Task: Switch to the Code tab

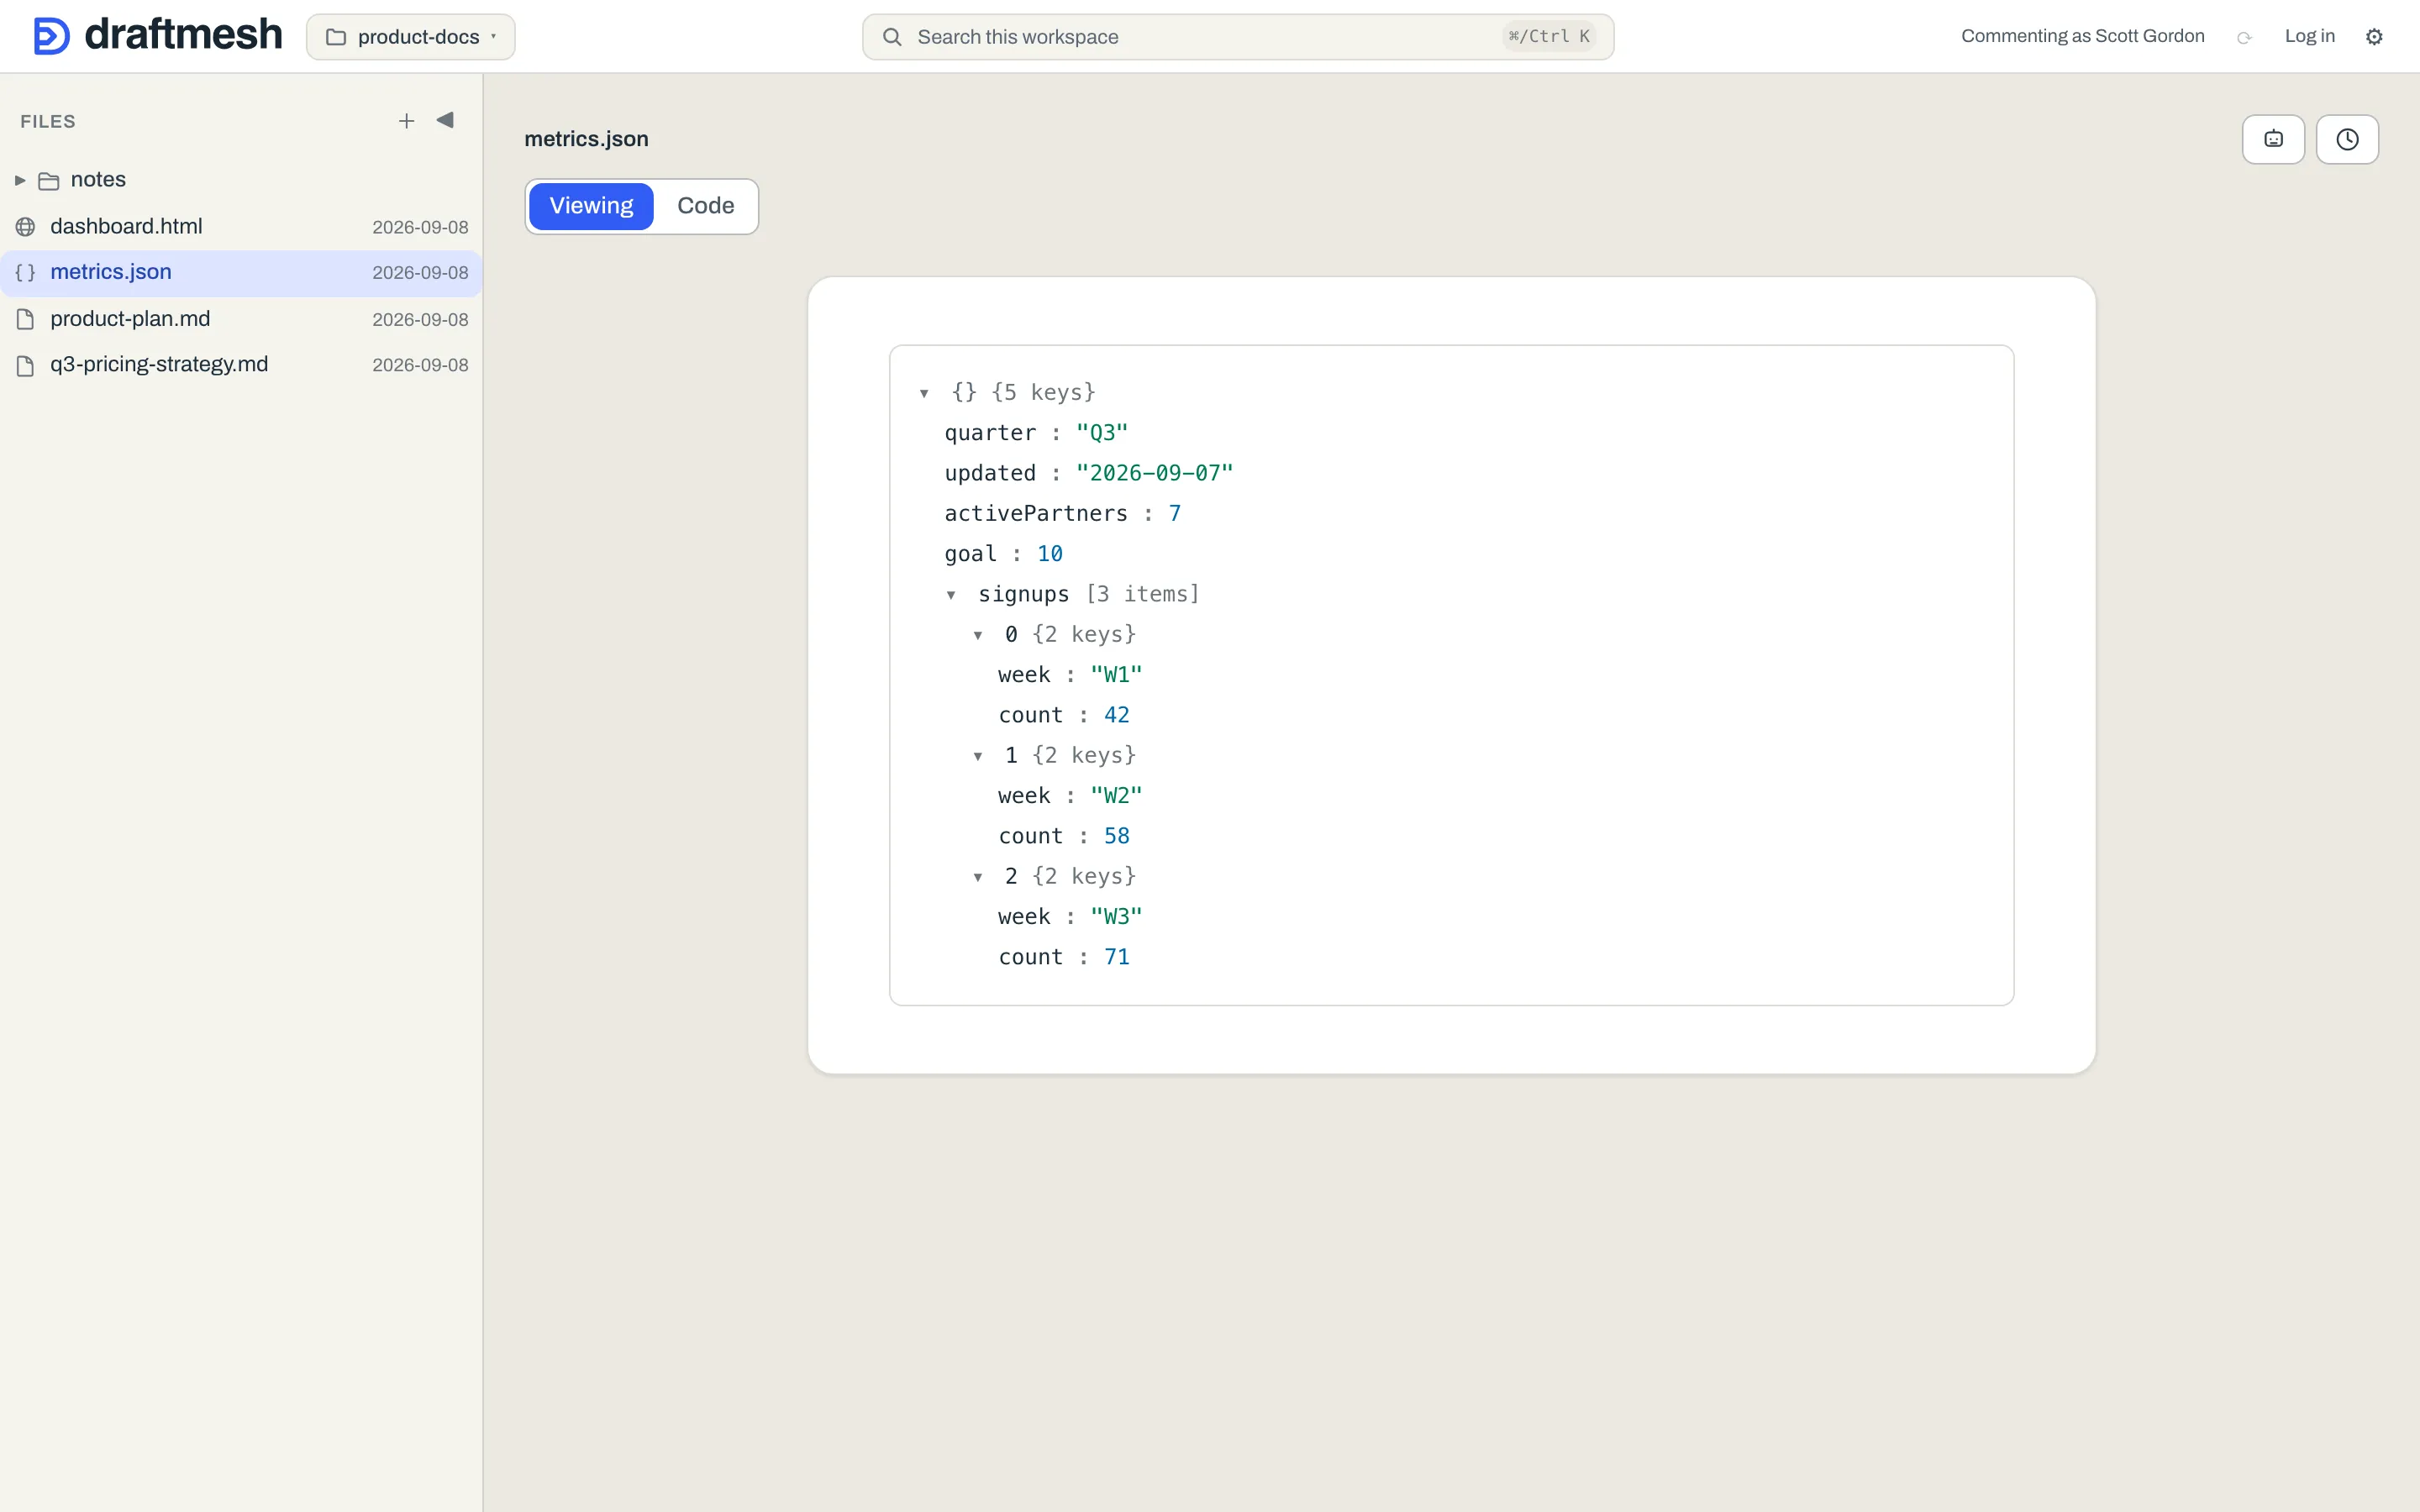Action: 705,206
